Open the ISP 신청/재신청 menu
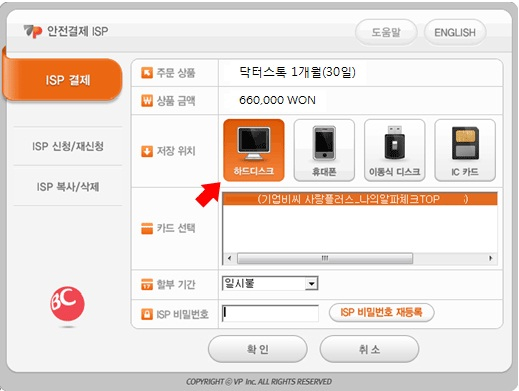Screen dimensions: 519x391 point(68,146)
